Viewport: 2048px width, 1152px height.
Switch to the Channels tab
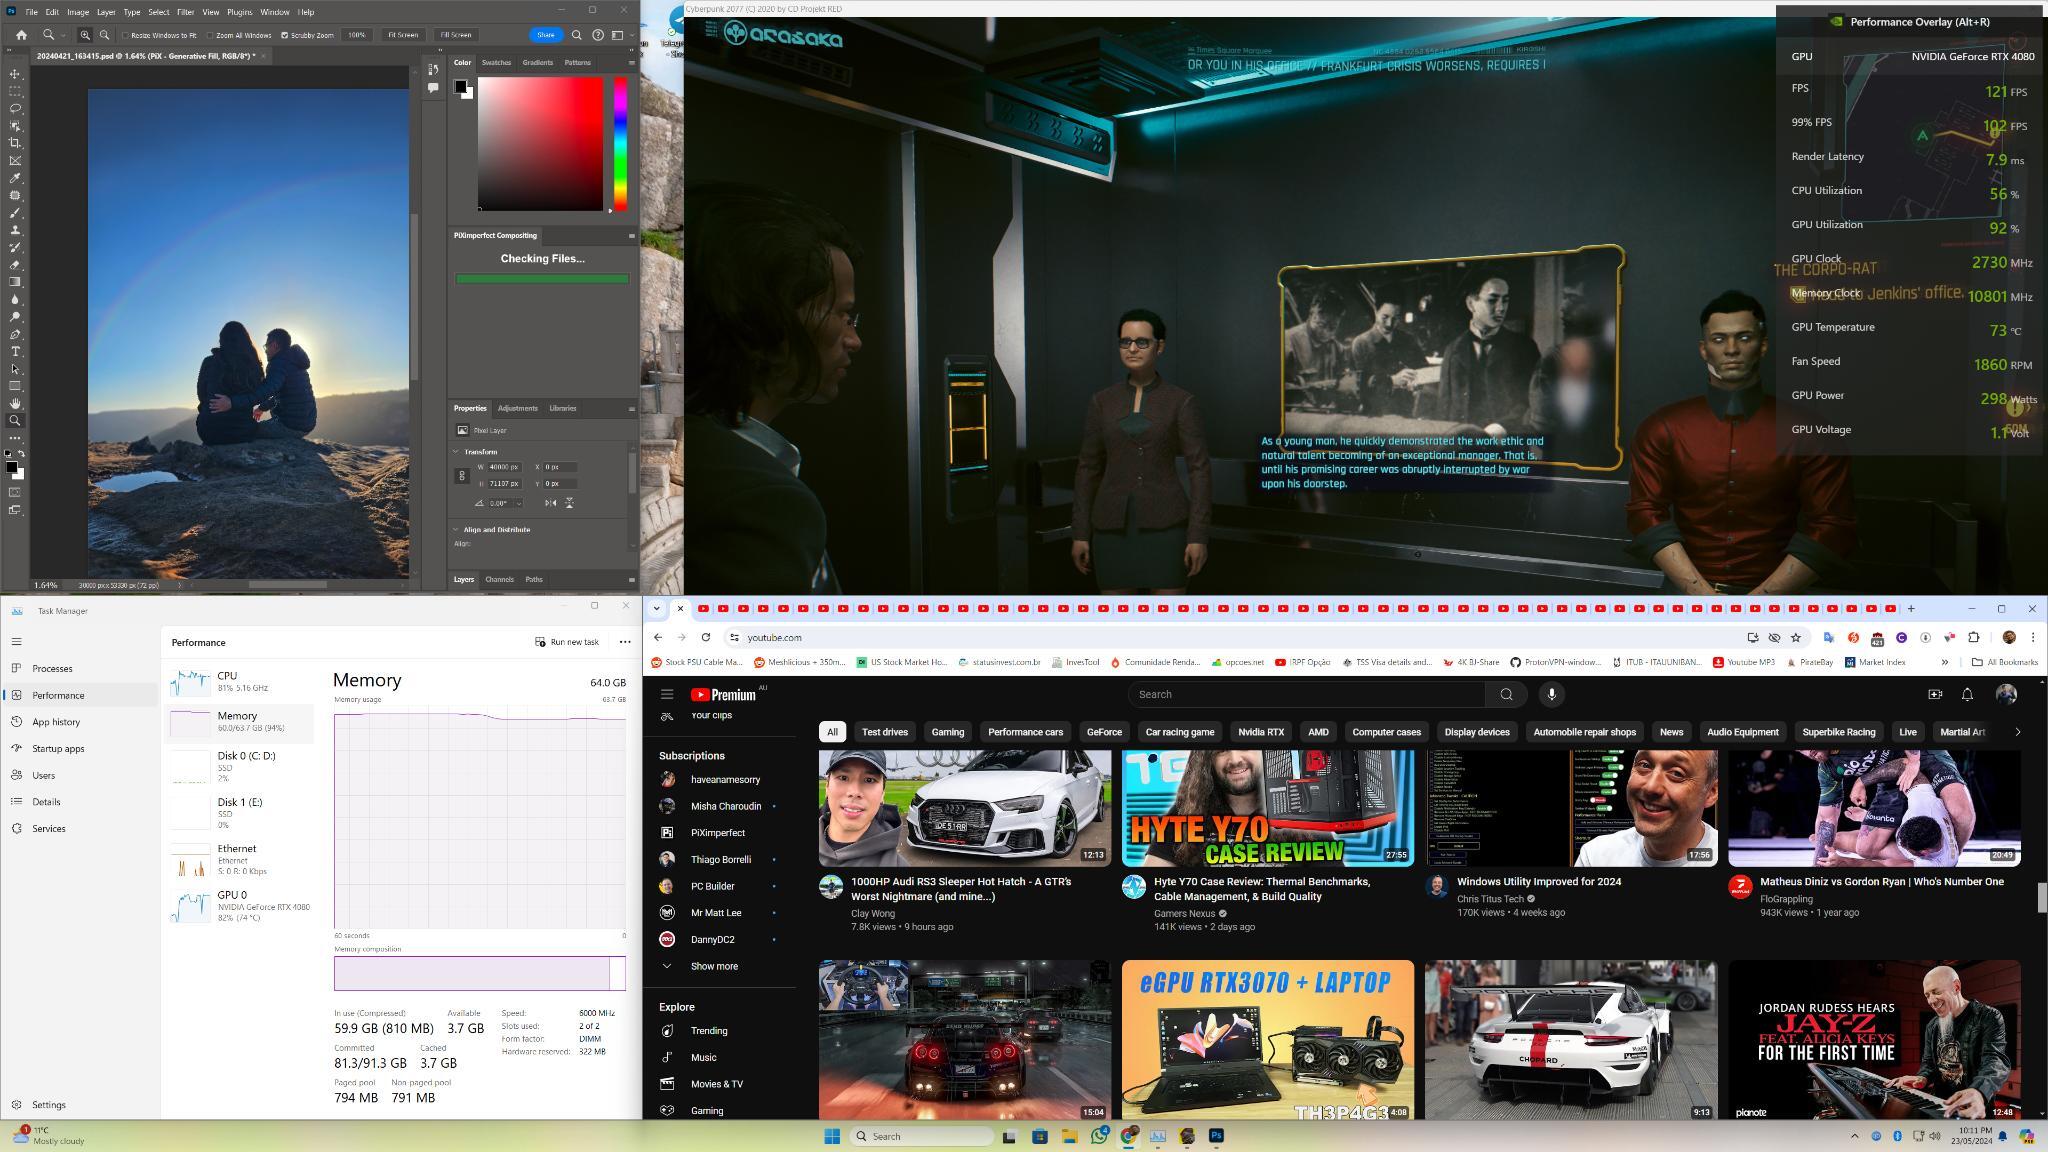[x=499, y=579]
